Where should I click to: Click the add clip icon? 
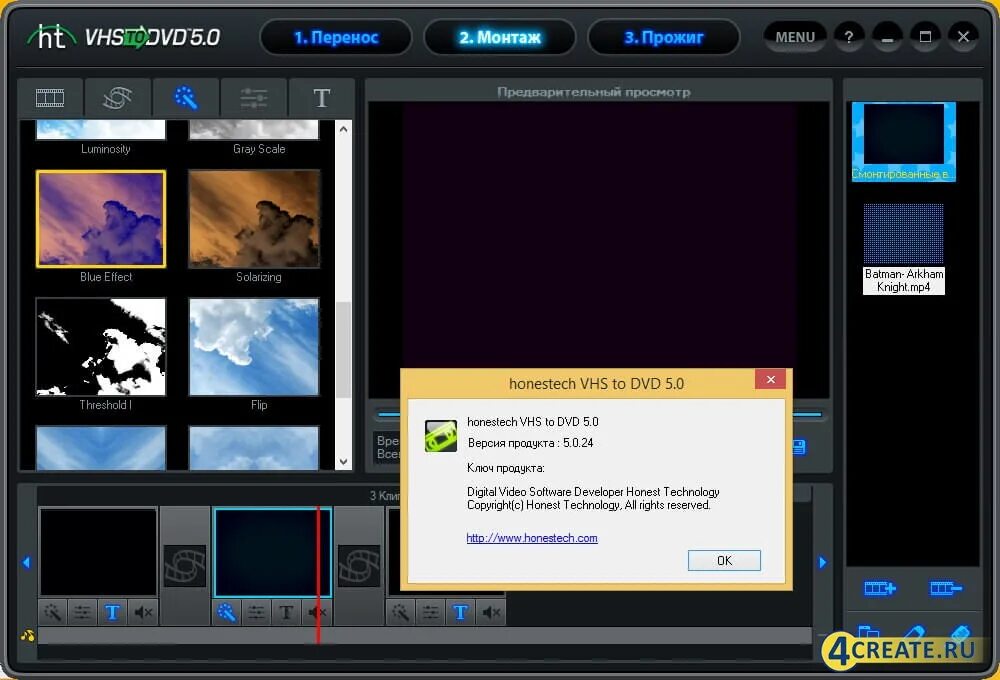880,588
